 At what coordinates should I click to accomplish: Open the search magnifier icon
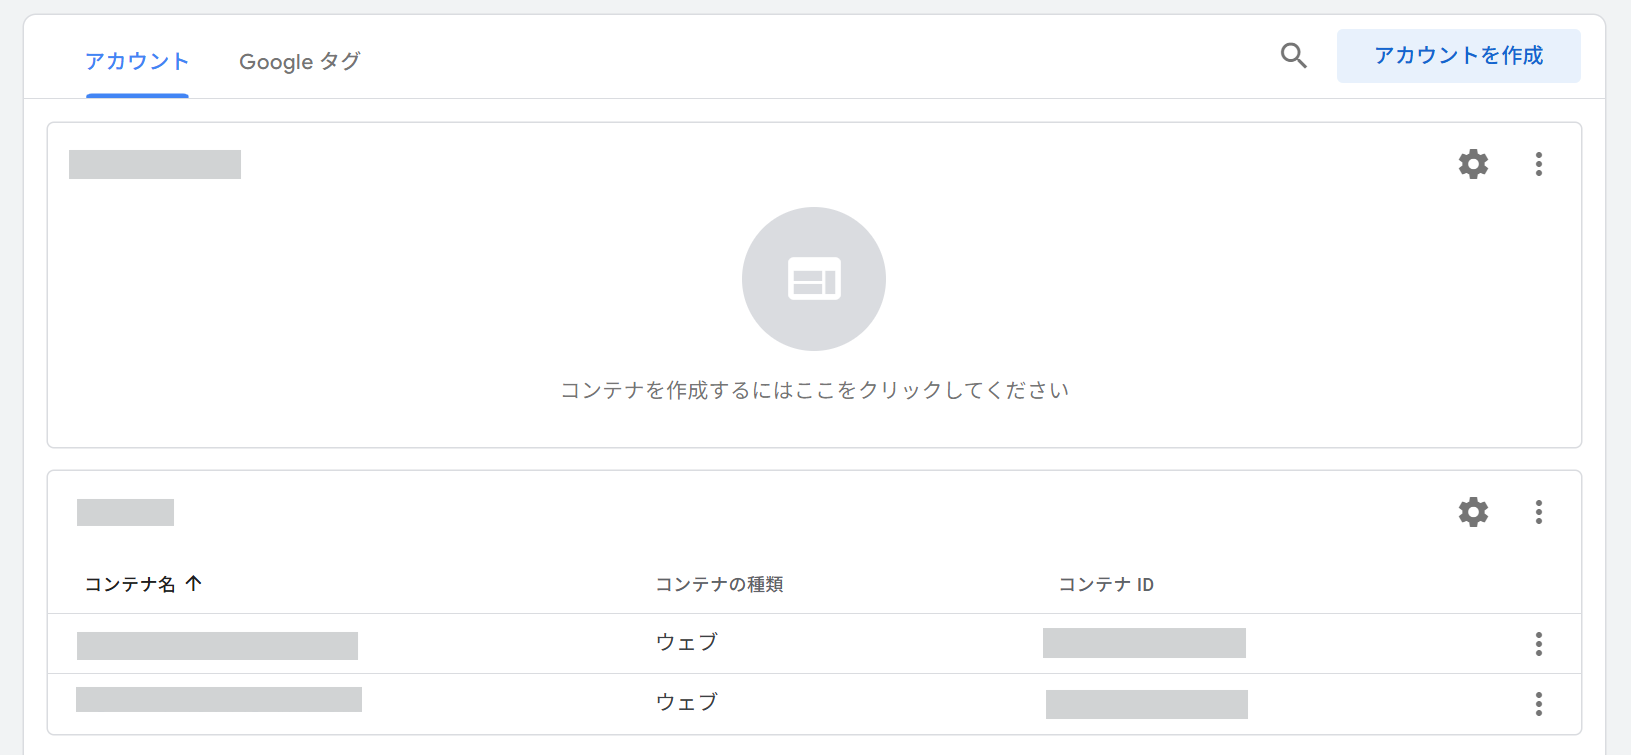pos(1293,56)
